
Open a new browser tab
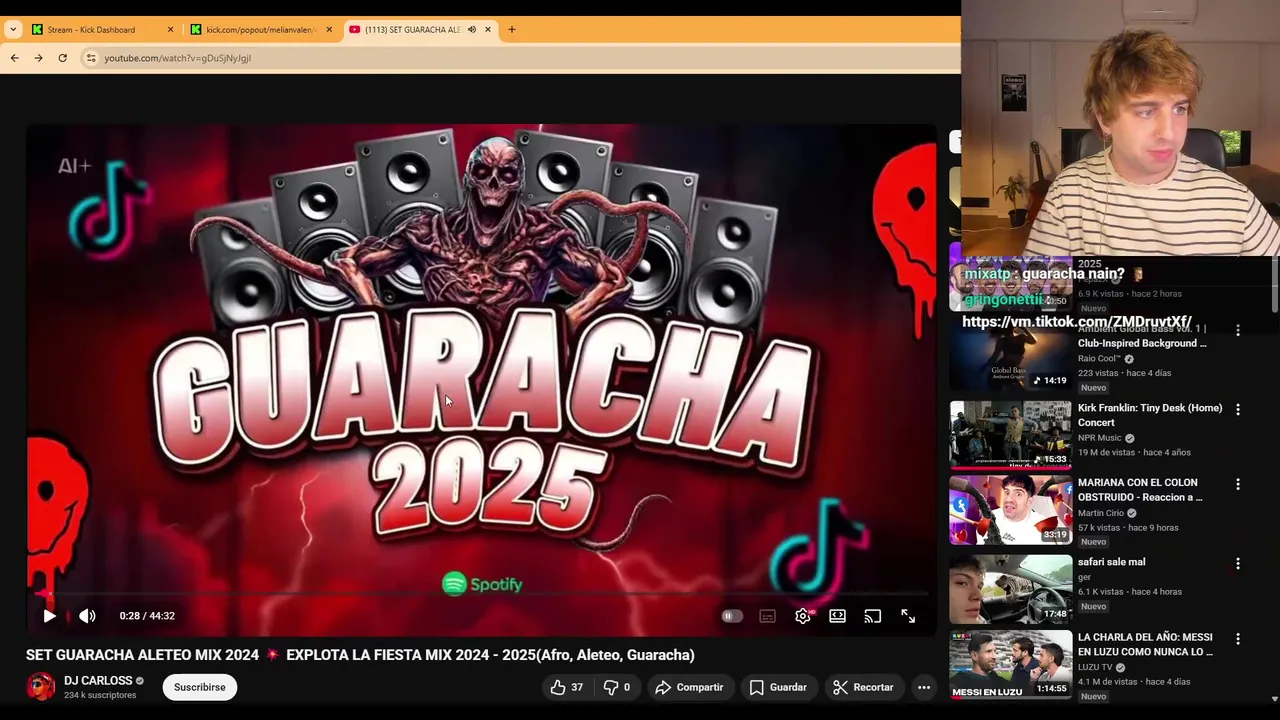(512, 30)
